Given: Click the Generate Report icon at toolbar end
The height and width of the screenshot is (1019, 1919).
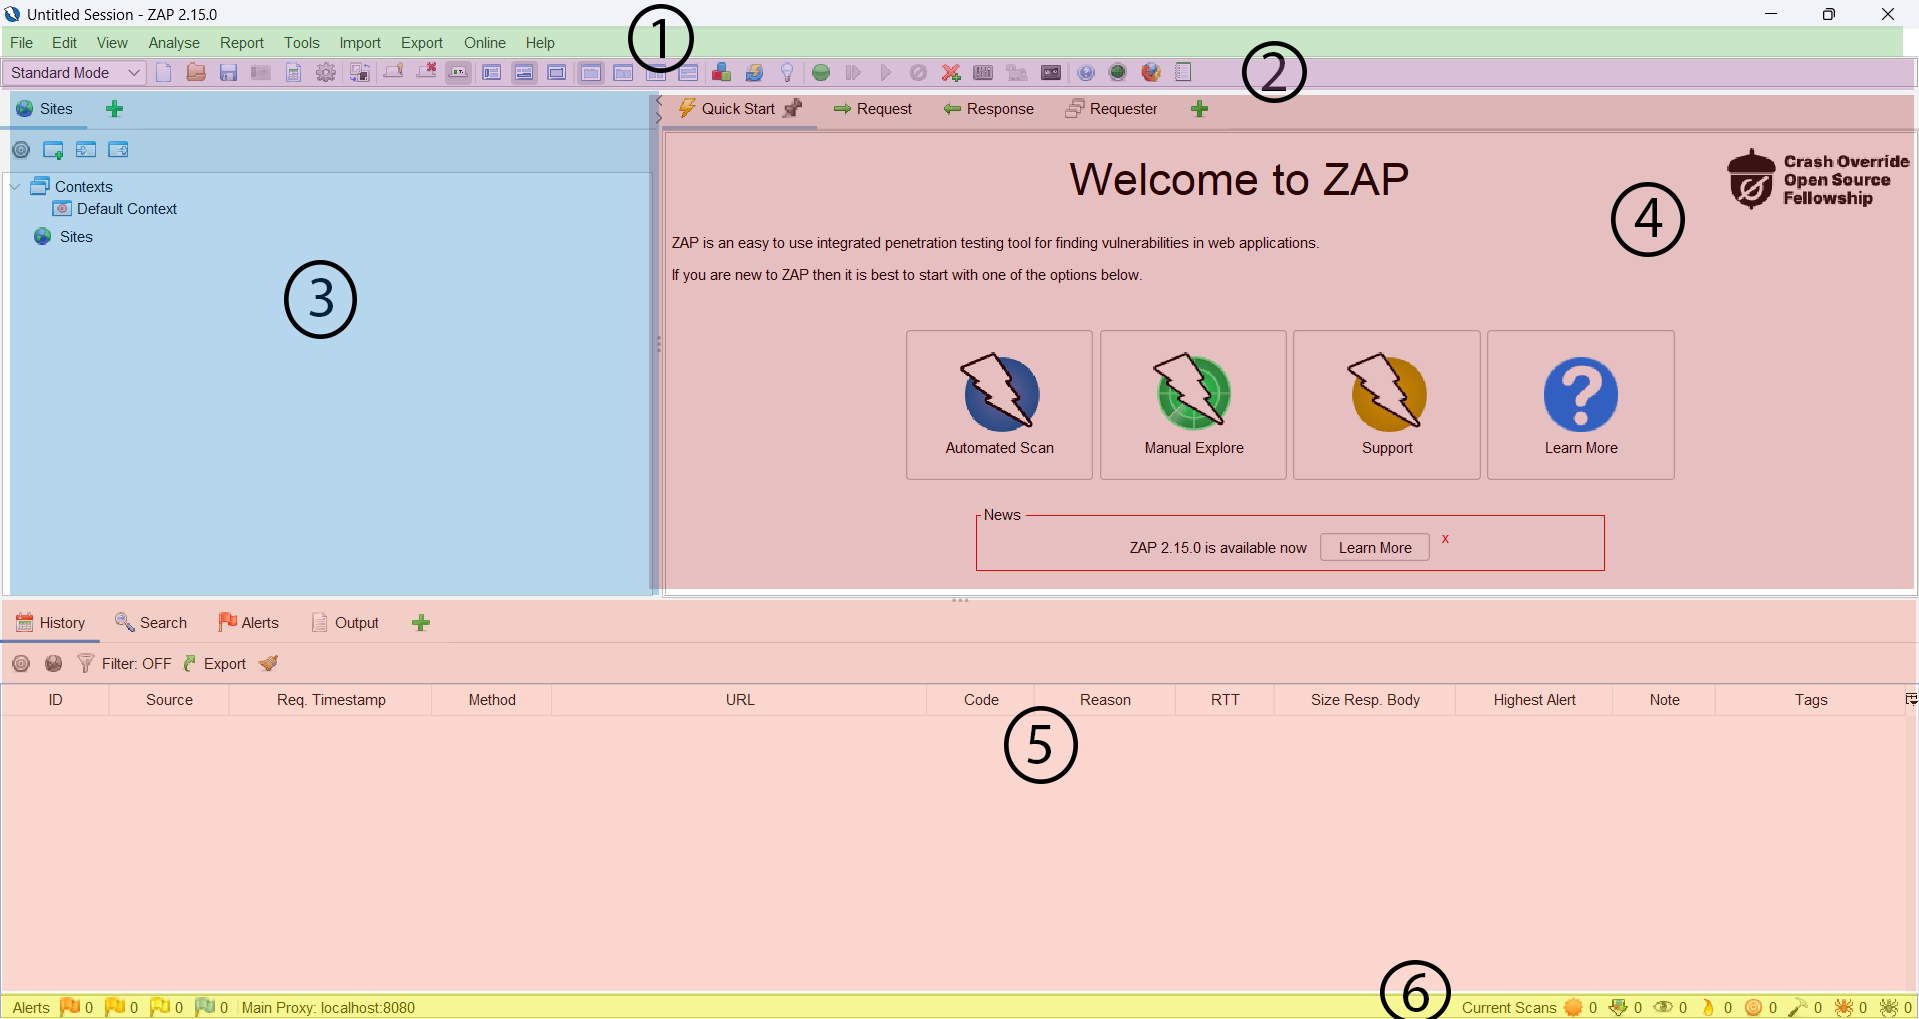Looking at the screenshot, I should click(1184, 72).
